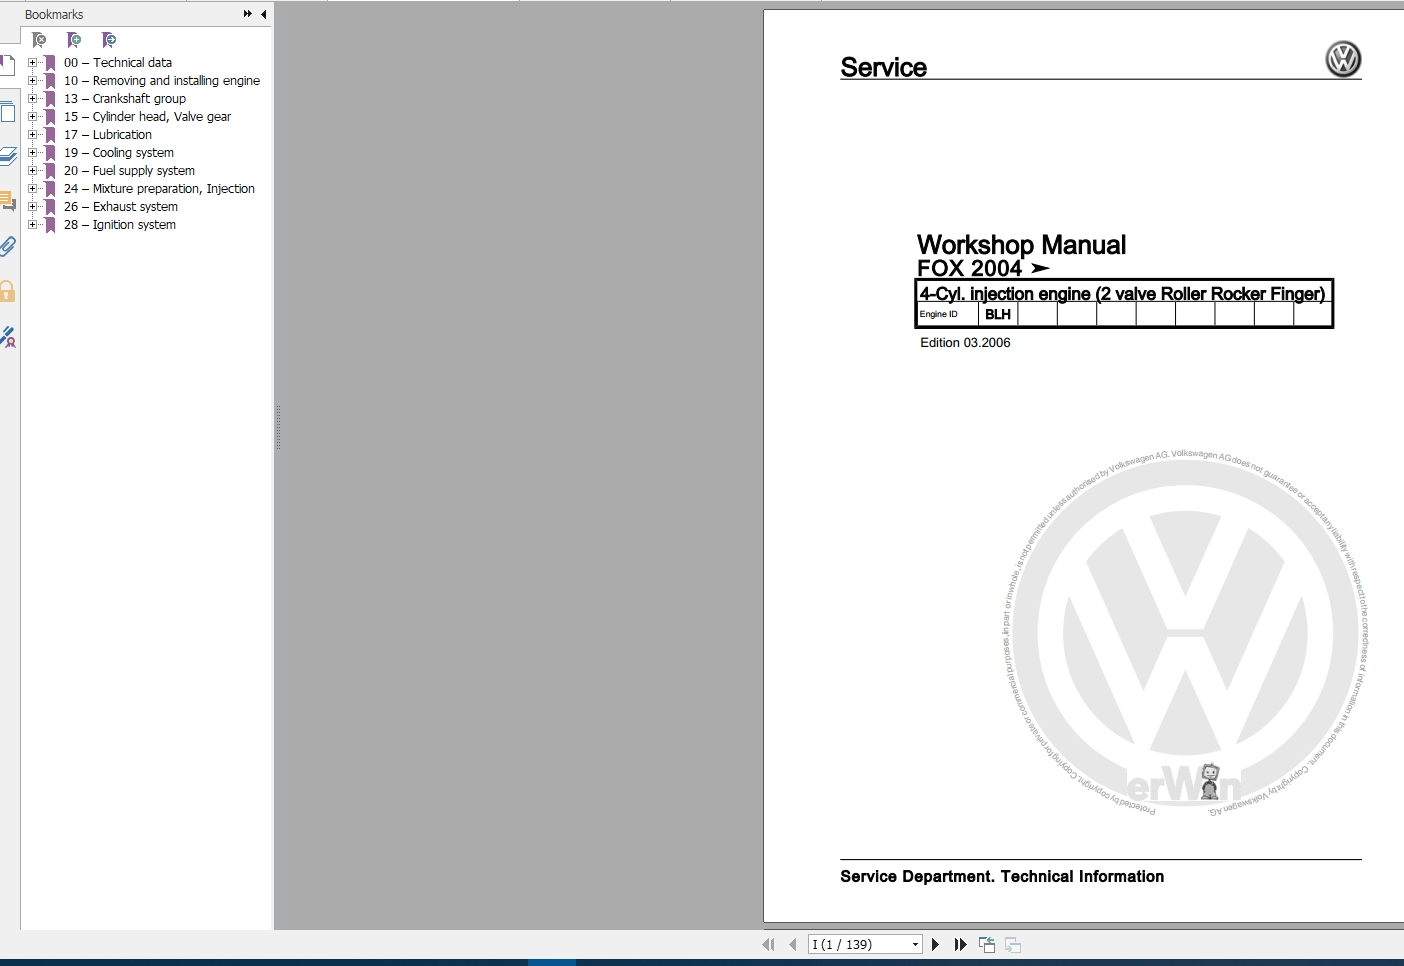Expand the 00 – Technical data bookmark

pyautogui.click(x=32, y=62)
